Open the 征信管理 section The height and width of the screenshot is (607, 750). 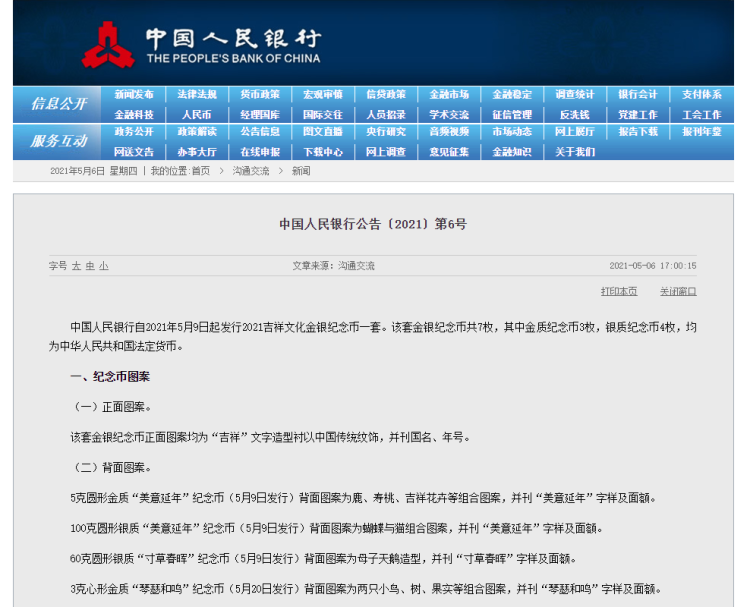click(x=512, y=115)
